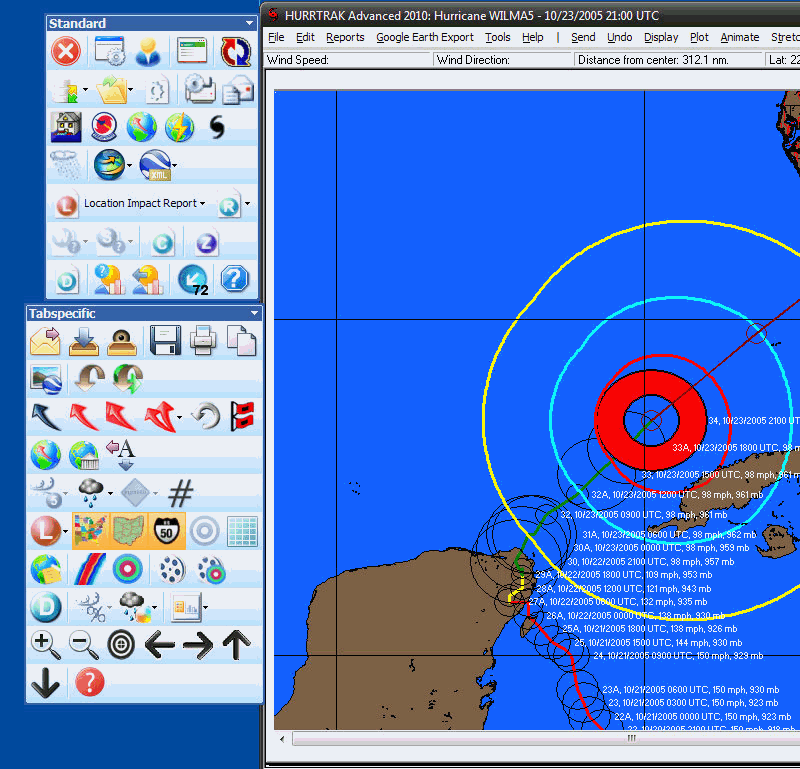Click Animate in the menu bar
Viewport: 800px width, 769px height.
(x=740, y=37)
